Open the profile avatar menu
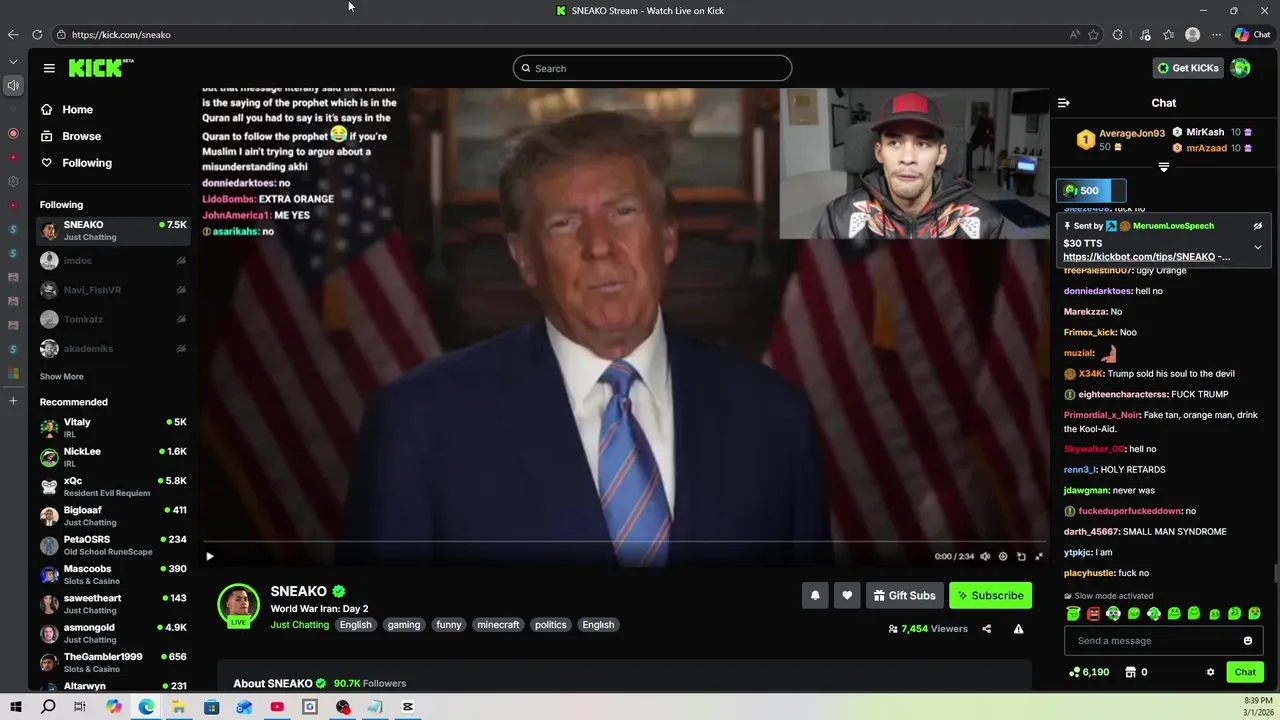 point(1240,68)
